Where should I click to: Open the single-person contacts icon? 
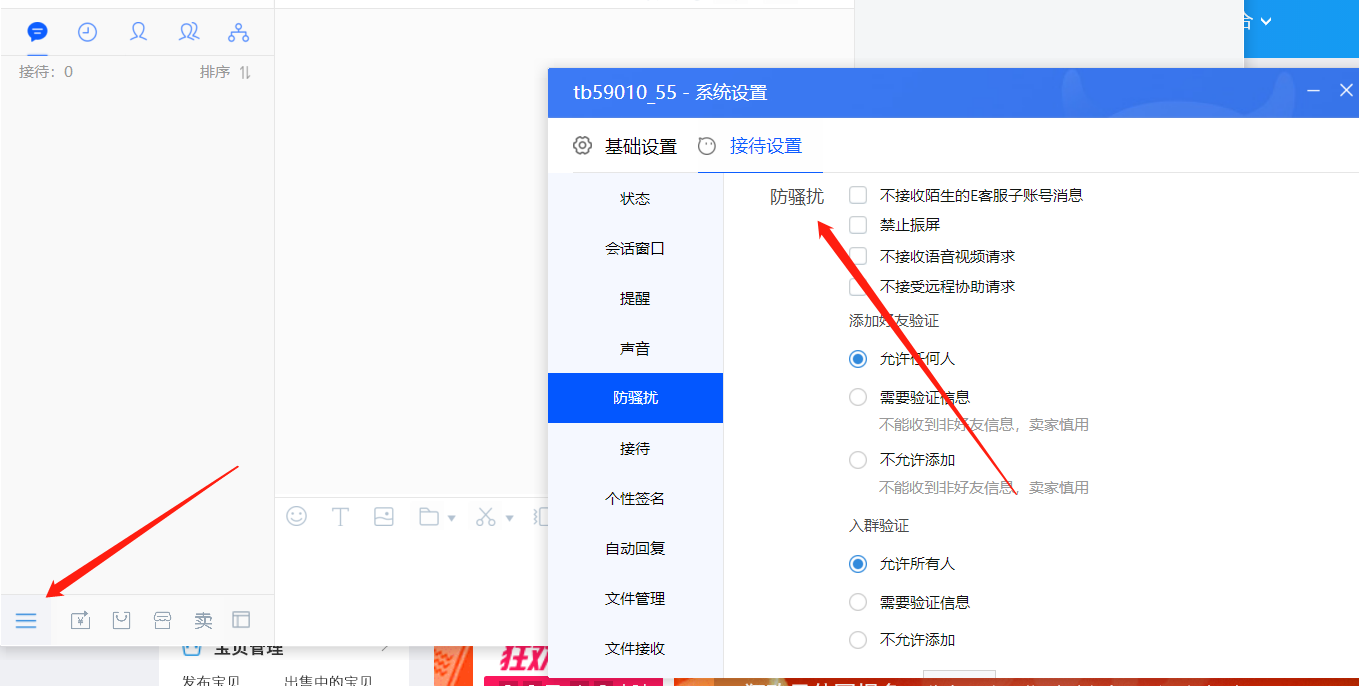138,32
